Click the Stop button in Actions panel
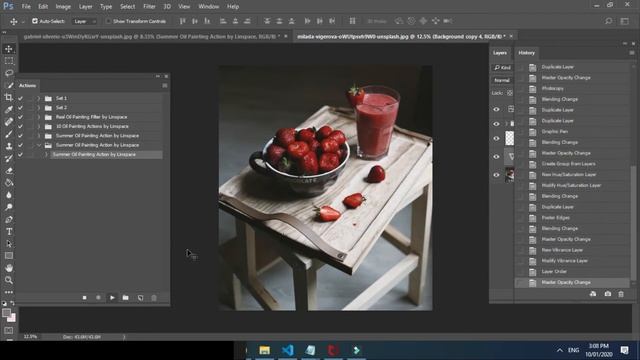 [x=84, y=298]
